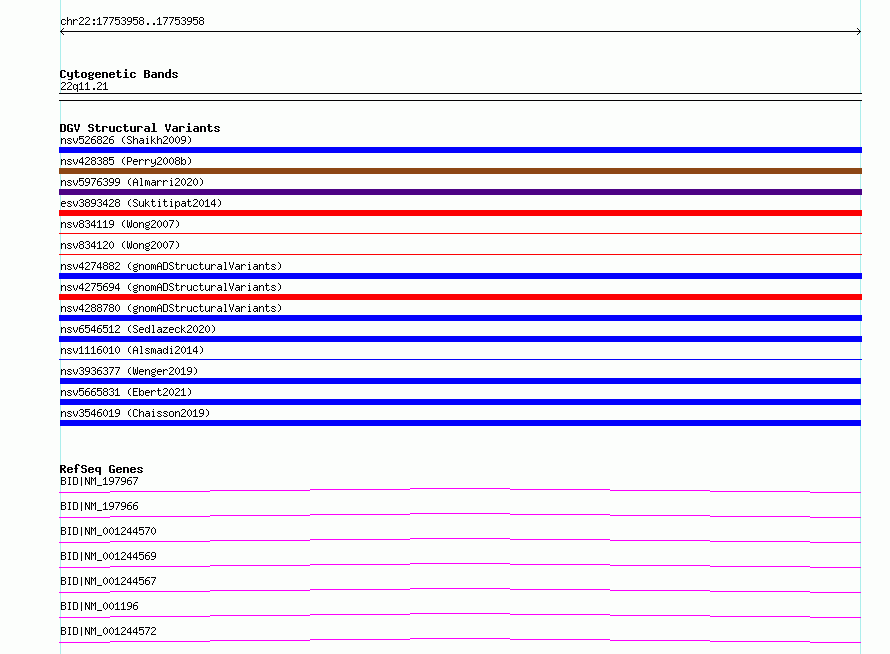This screenshot has height=654, width=890.
Task: Click the RefSeq Genes track heading
Action: [x=101, y=469]
